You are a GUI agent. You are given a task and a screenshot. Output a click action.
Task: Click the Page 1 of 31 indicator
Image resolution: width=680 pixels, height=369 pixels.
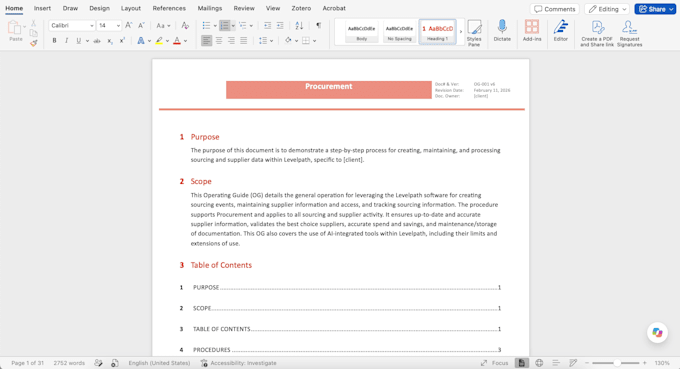(27, 363)
